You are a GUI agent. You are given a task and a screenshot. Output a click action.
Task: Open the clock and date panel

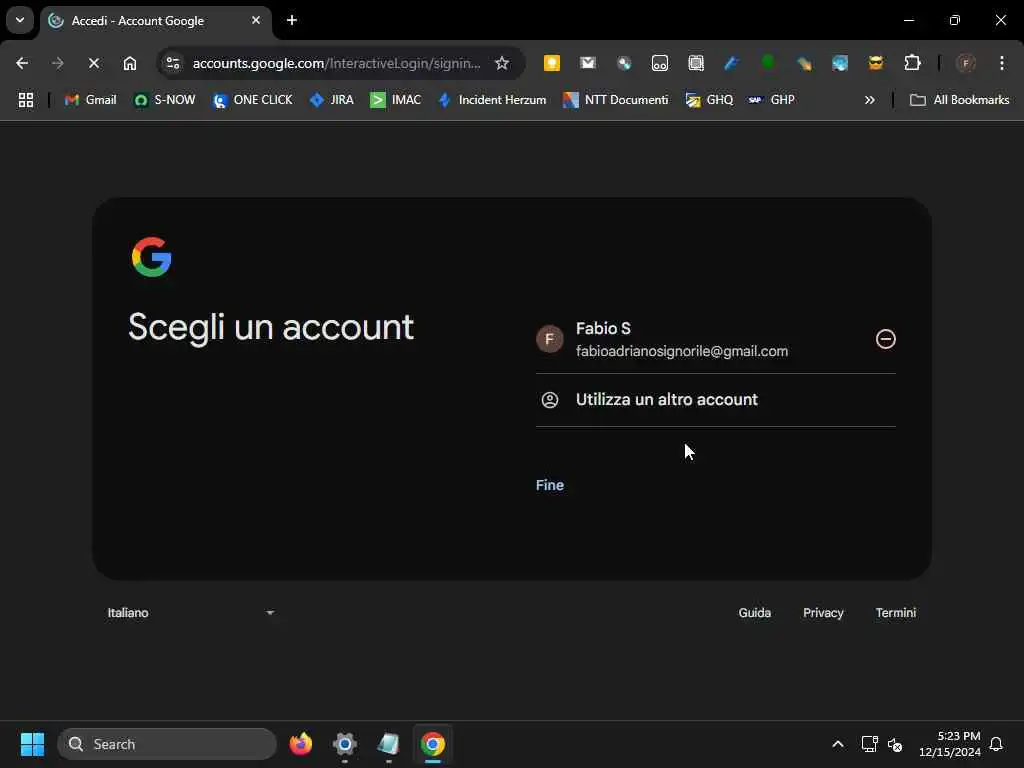point(950,744)
